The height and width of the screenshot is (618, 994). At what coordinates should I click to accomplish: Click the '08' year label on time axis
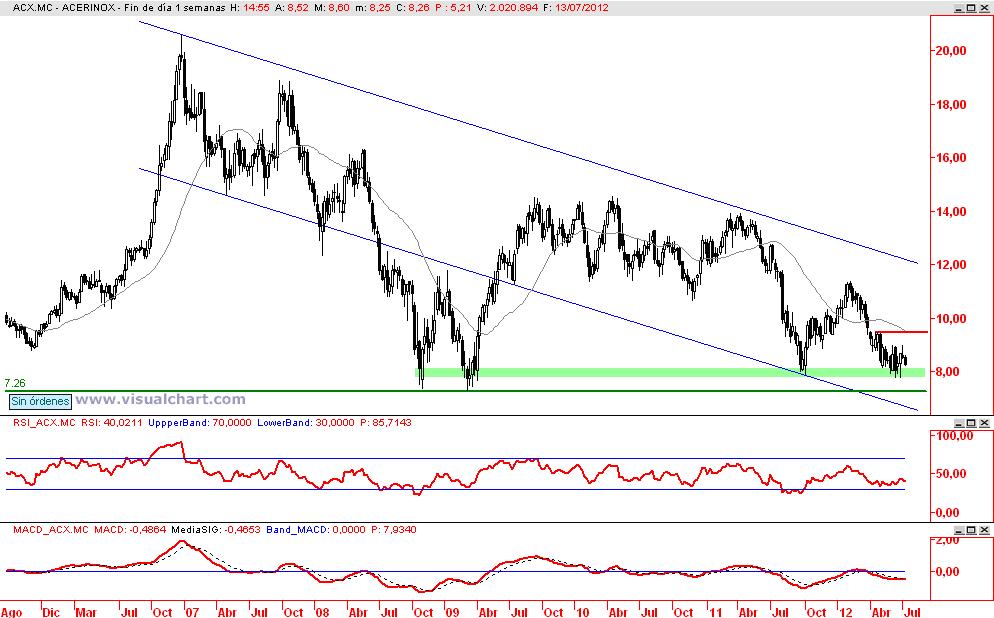click(x=322, y=612)
